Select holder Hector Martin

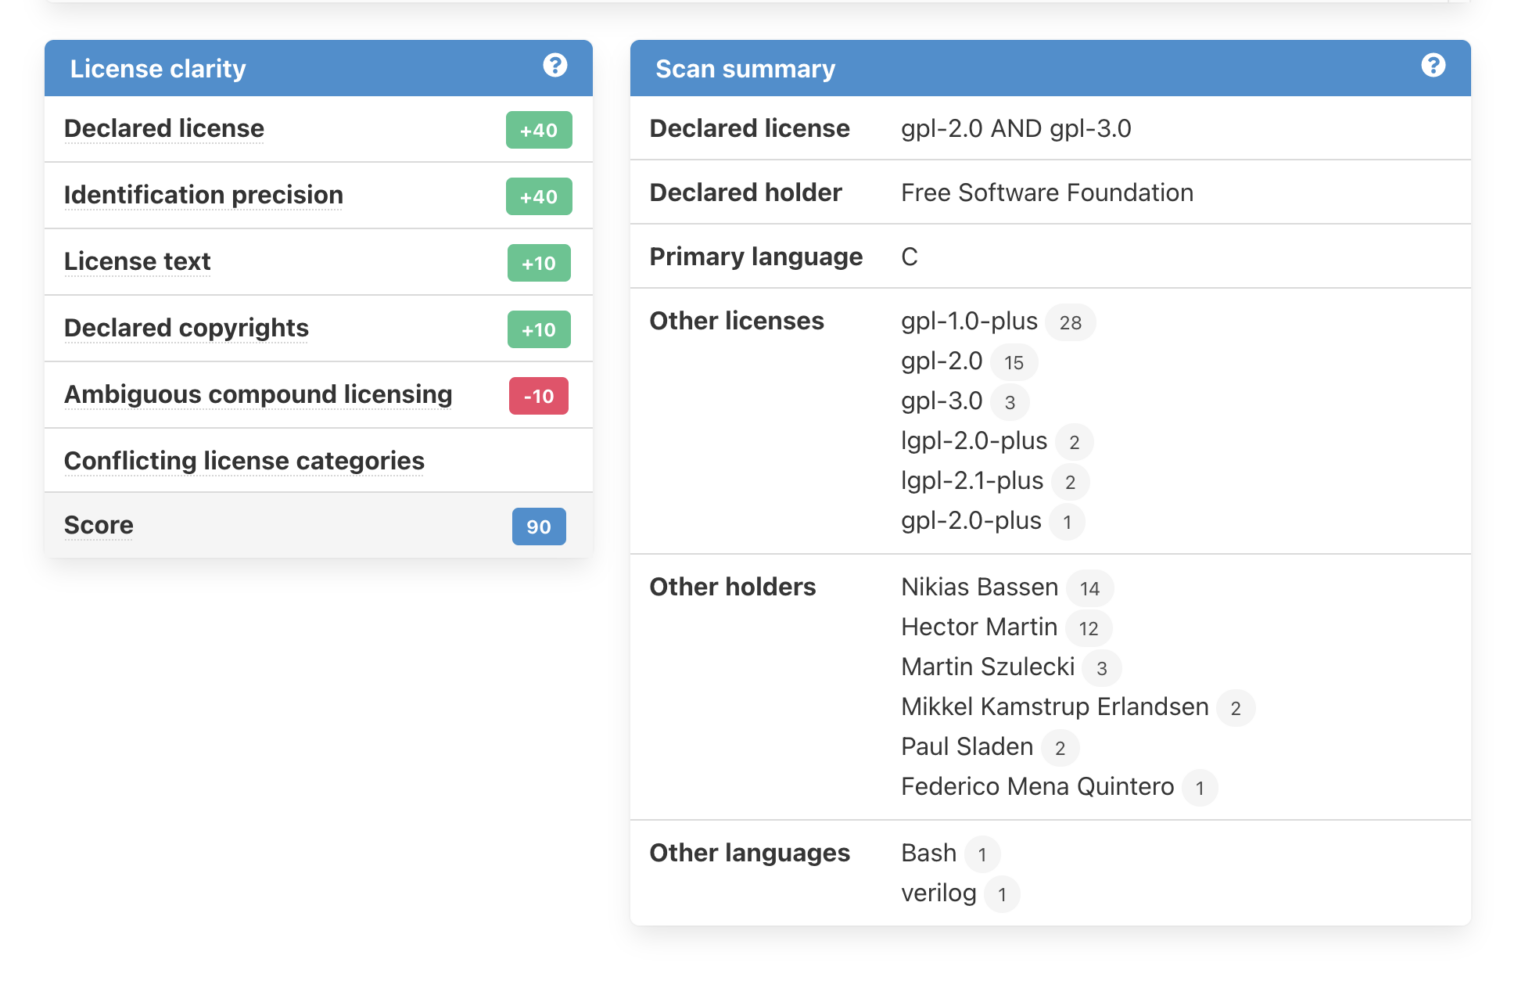pyautogui.click(x=978, y=627)
